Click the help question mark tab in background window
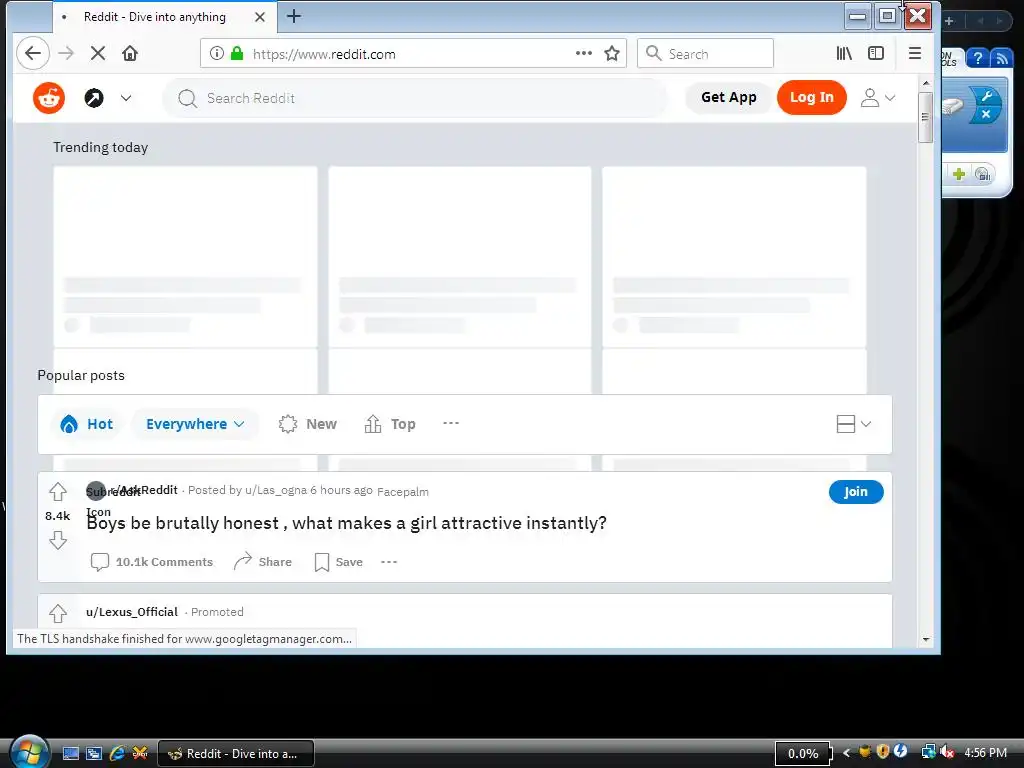Screen dimensions: 1024x768 (x=978, y=58)
